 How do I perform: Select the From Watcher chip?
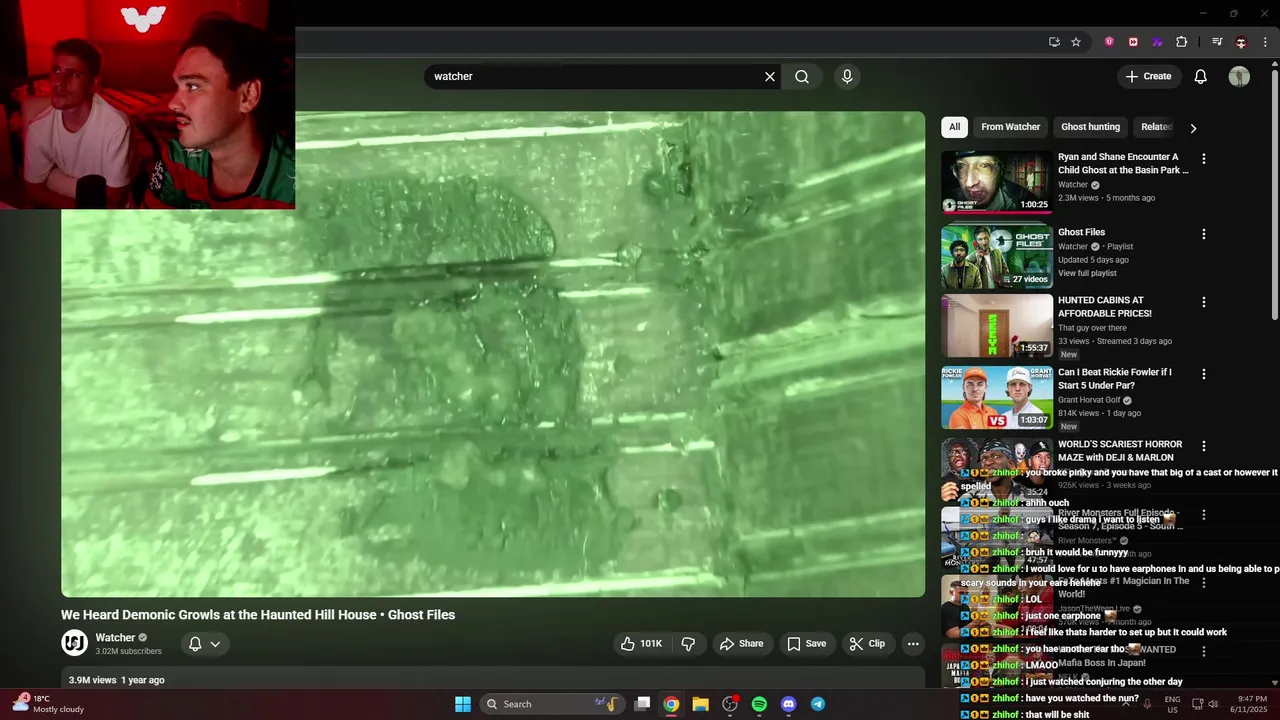click(x=1010, y=127)
